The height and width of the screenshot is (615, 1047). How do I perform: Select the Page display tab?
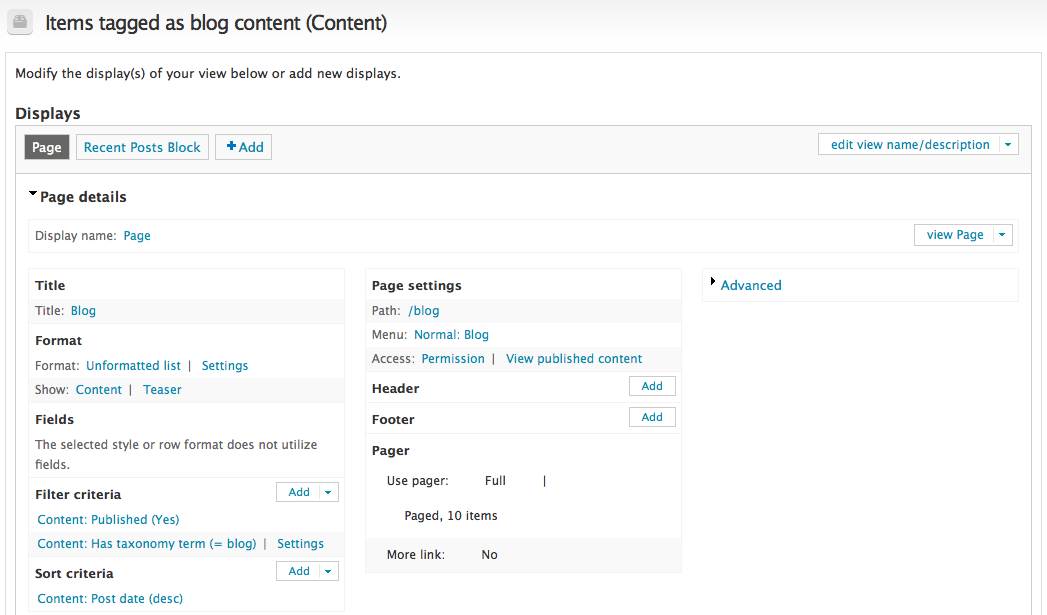coord(47,147)
